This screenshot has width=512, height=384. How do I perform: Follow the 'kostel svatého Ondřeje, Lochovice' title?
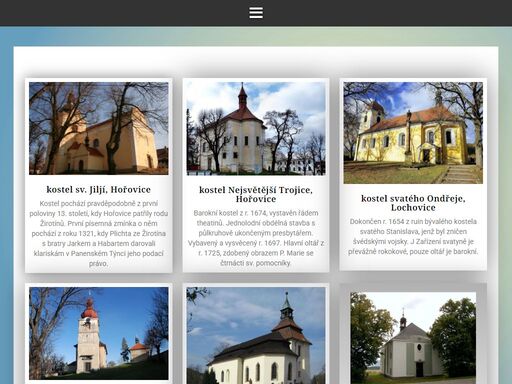[413, 203]
